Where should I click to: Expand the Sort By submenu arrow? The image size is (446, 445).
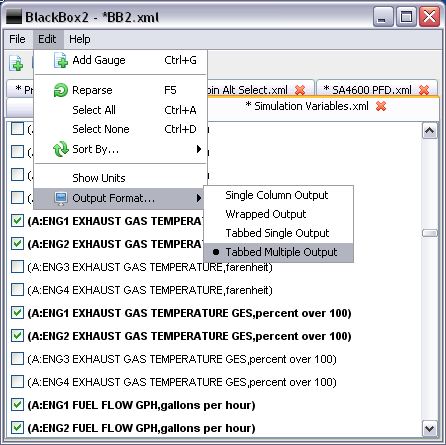click(x=199, y=149)
